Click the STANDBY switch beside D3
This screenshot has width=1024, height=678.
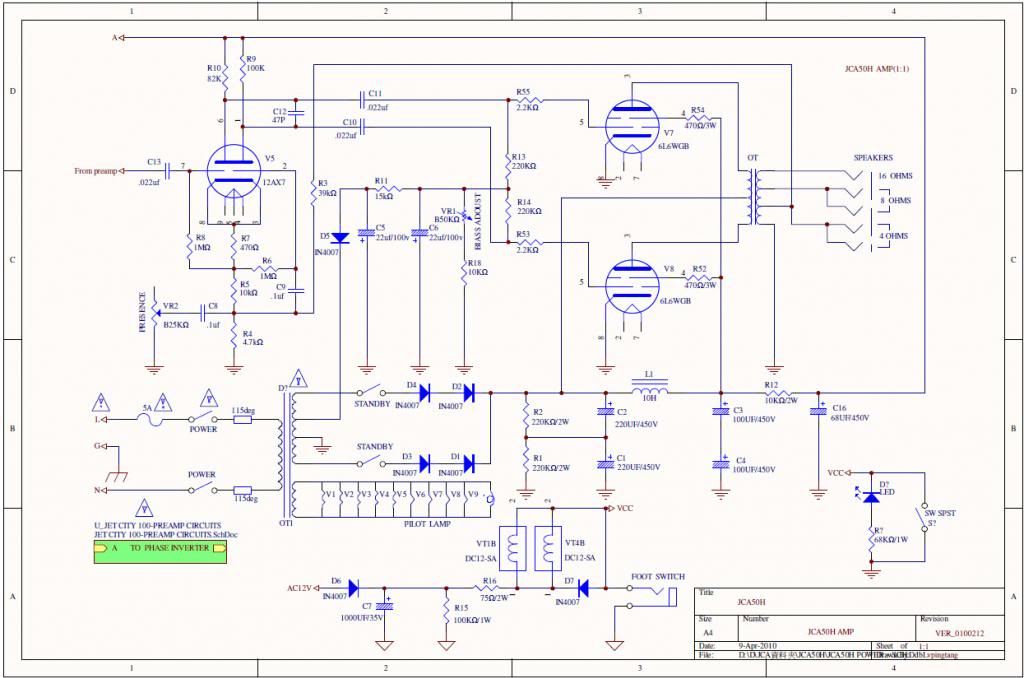(371, 462)
